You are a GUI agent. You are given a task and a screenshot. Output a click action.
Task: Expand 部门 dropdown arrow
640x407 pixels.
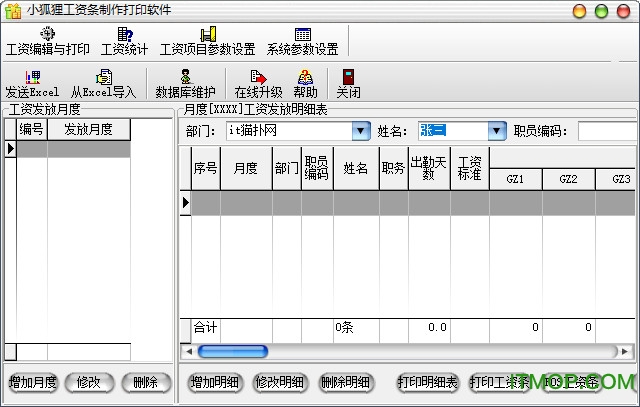pos(361,131)
